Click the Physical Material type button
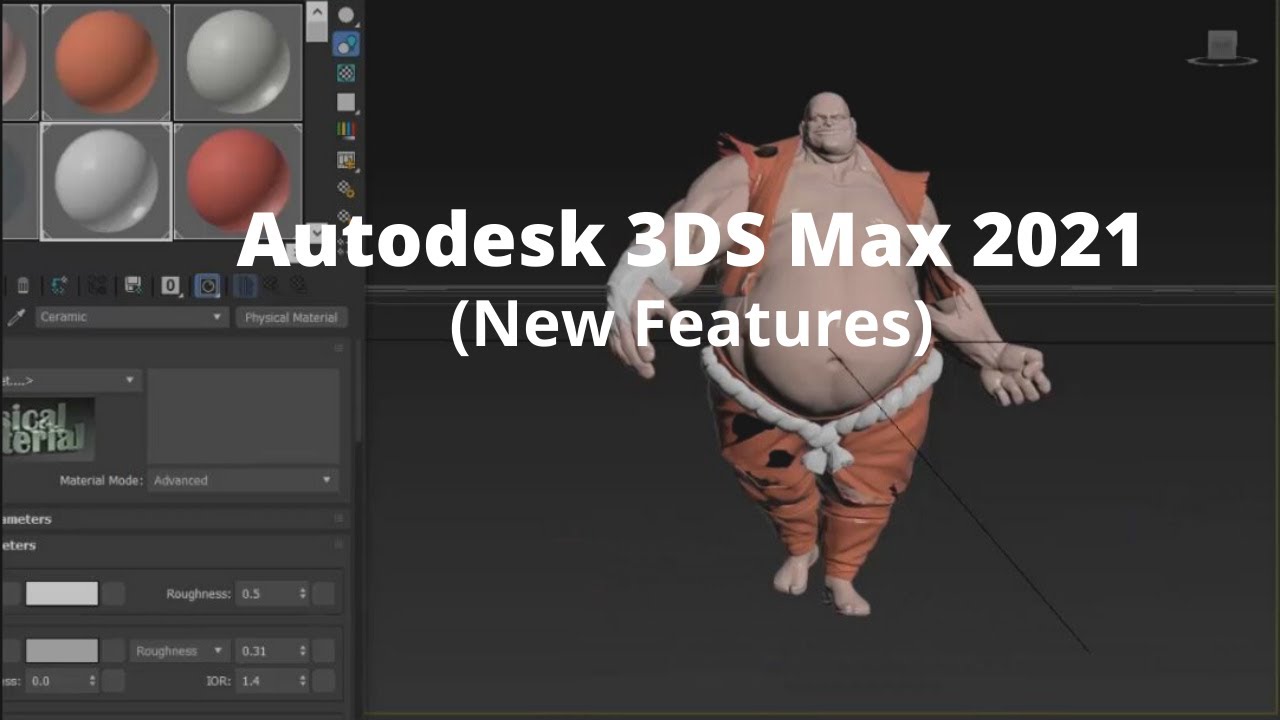The image size is (1280, 720). [292, 317]
